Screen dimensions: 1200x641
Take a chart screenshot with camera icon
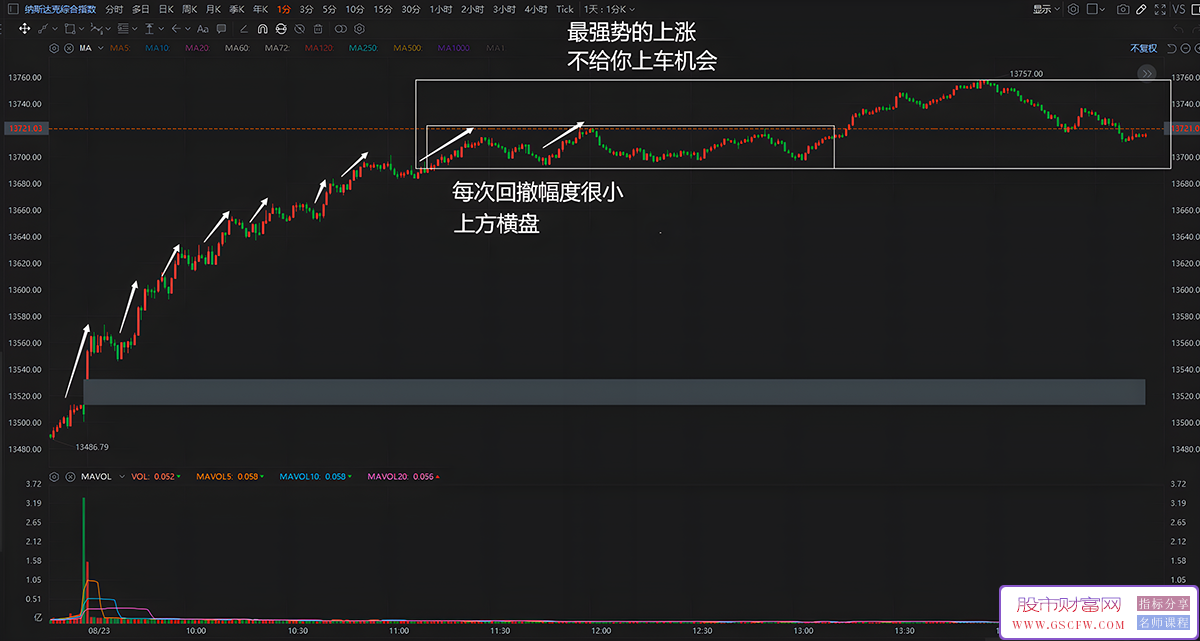tap(1123, 9)
